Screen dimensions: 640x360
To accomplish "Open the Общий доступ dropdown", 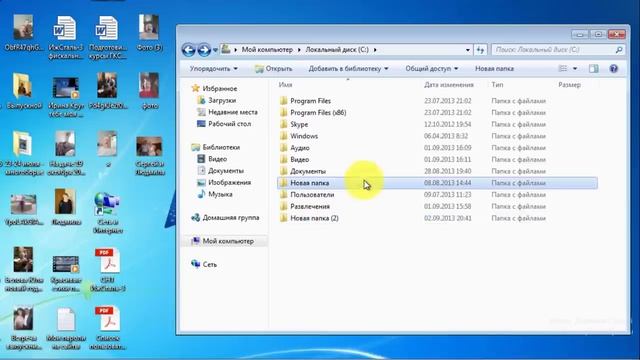I will click(431, 69).
